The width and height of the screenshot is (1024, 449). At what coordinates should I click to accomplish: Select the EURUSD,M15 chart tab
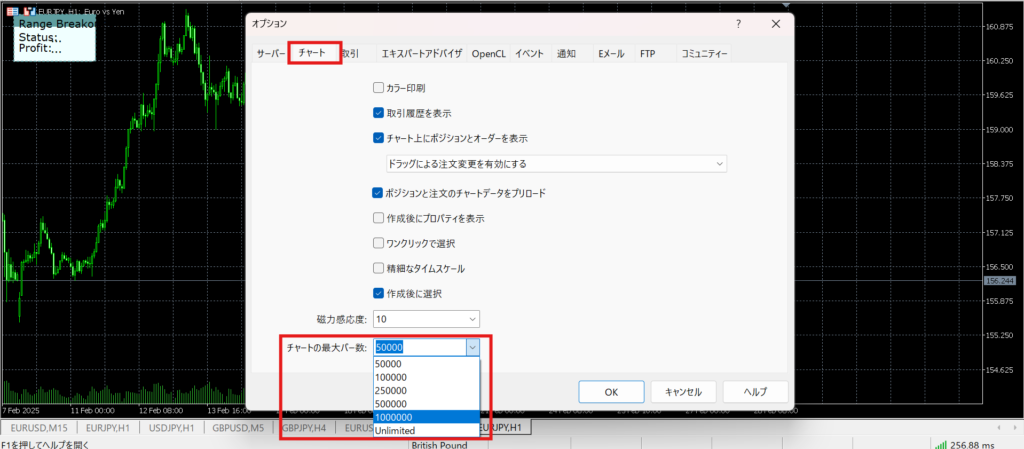[x=39, y=428]
